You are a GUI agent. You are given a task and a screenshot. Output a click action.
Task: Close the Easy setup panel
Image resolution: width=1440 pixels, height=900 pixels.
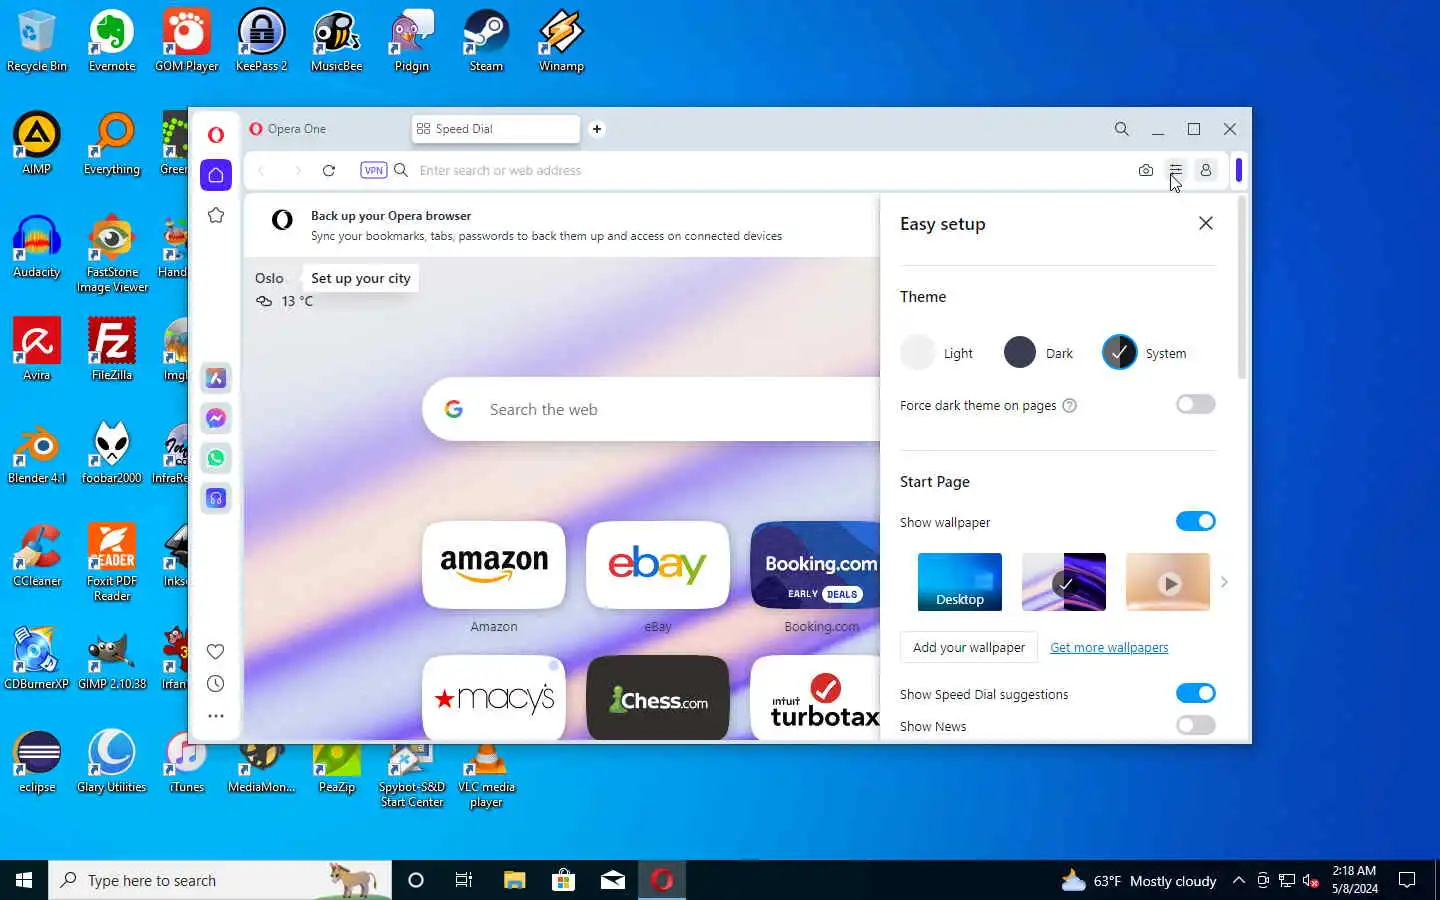1206,223
